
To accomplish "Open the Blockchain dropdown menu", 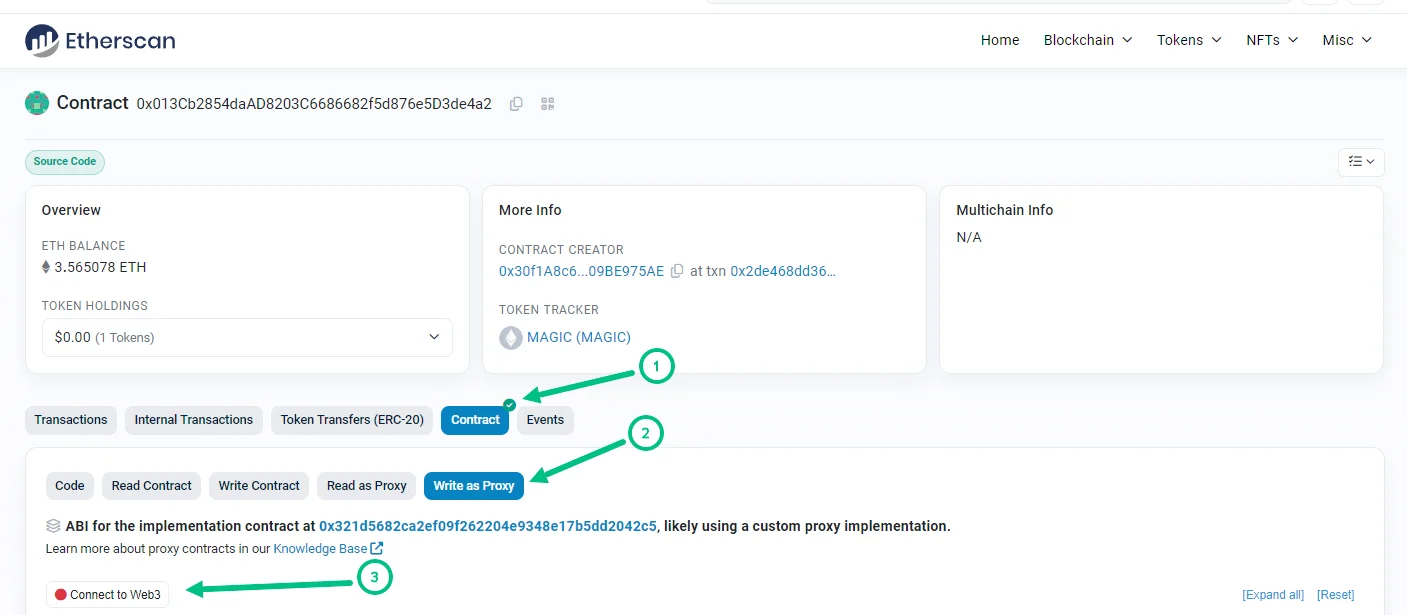I will 1088,40.
